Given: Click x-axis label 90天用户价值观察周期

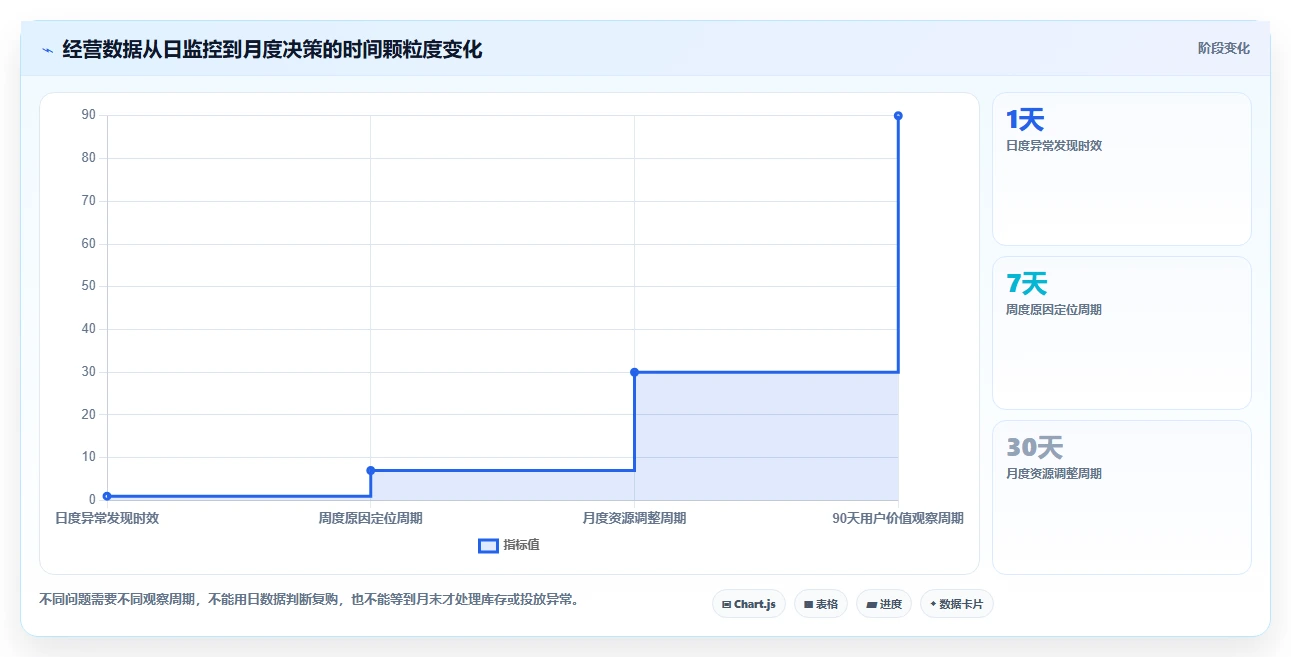Looking at the screenshot, I should click(898, 518).
